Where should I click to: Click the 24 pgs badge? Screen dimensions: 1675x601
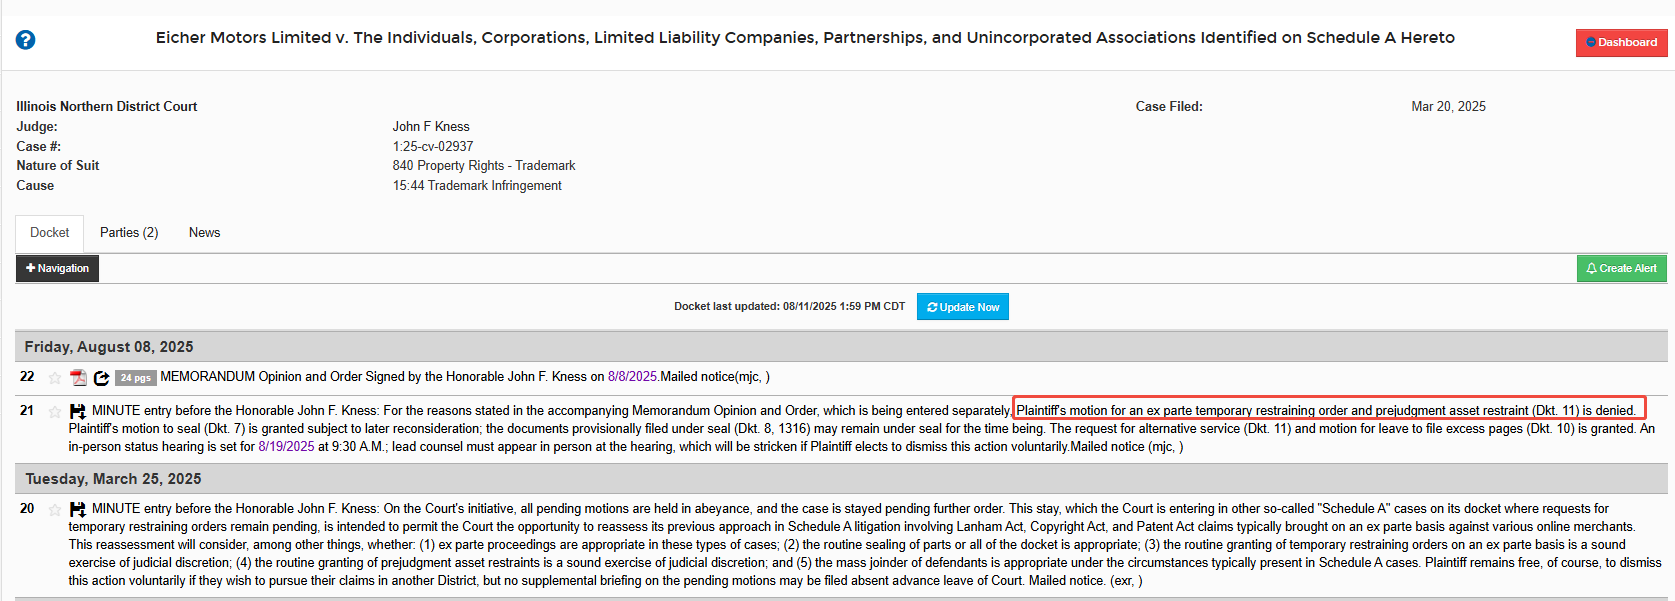tap(135, 378)
